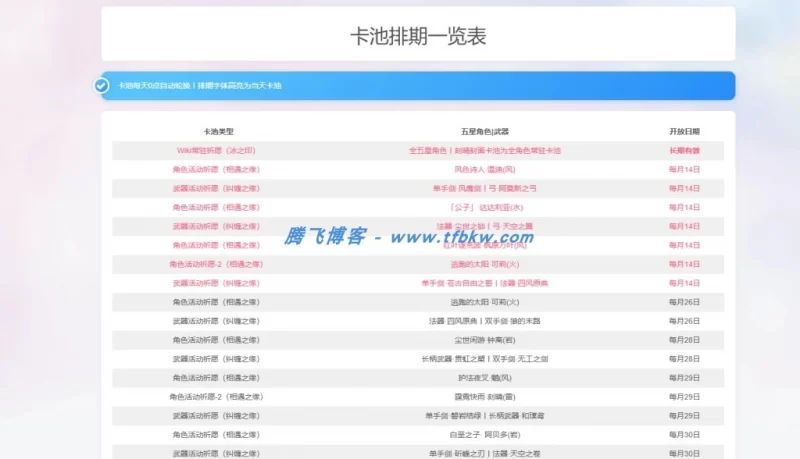Click the 卡池类型 column header
Image resolution: width=800 pixels, height=459 pixels.
point(217,132)
